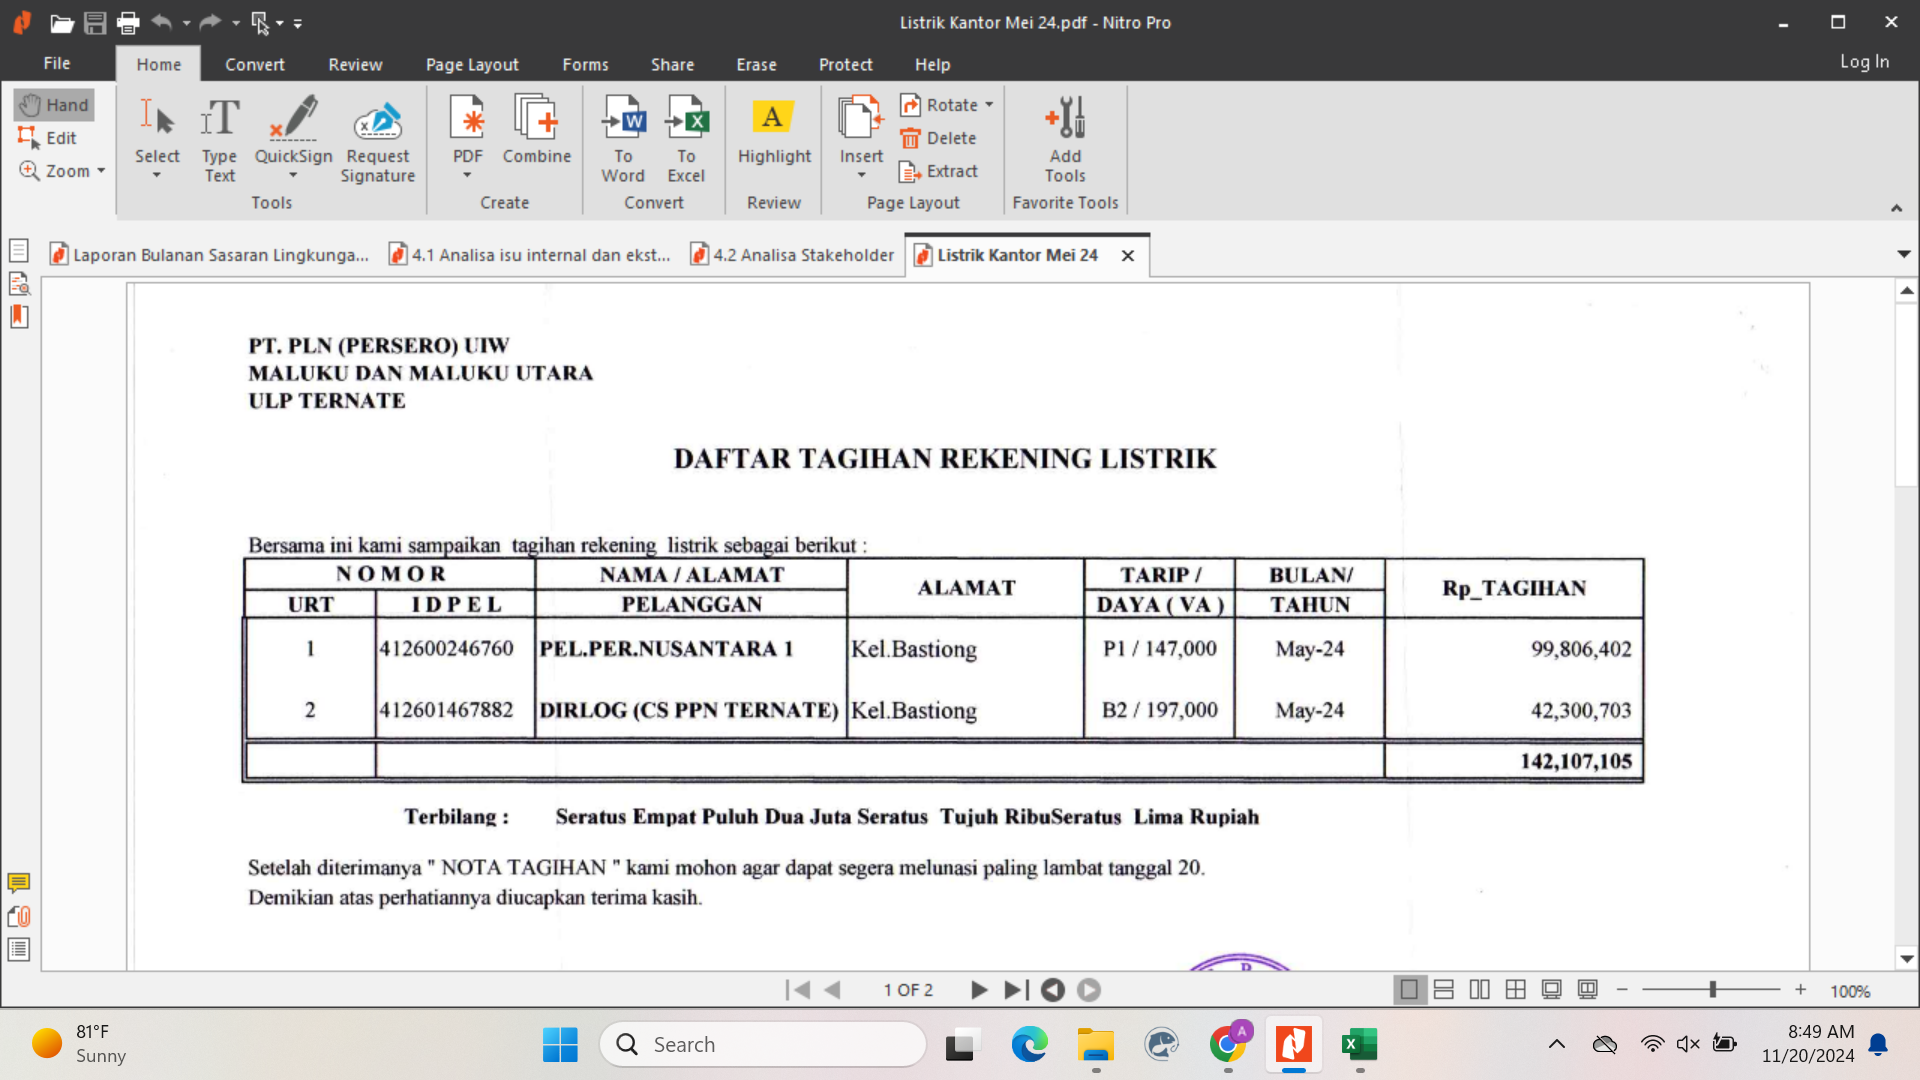Viewport: 1920px width, 1080px height.
Task: Enable continuous page view
Action: pos(1444,990)
